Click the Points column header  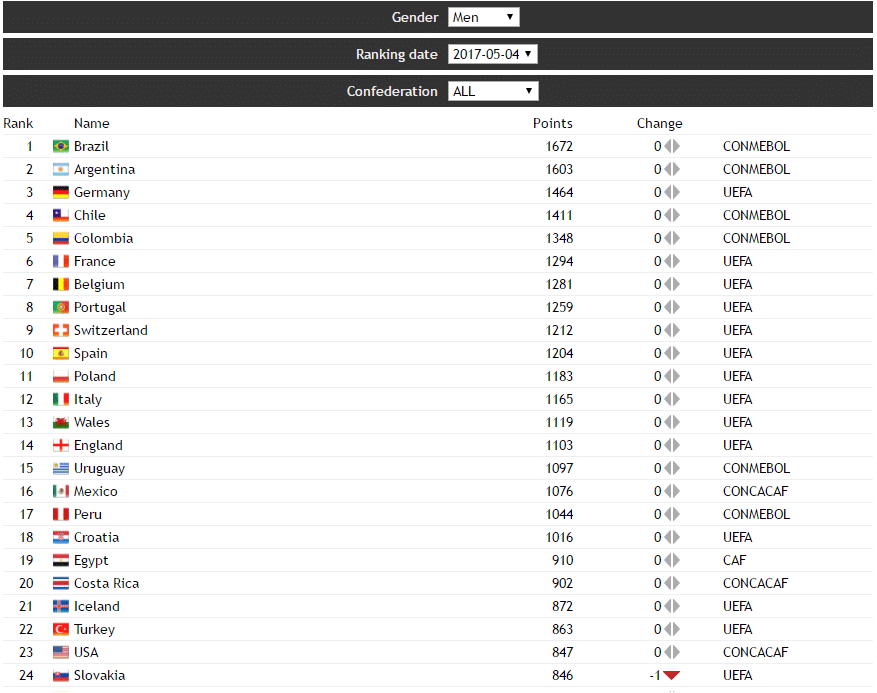553,124
